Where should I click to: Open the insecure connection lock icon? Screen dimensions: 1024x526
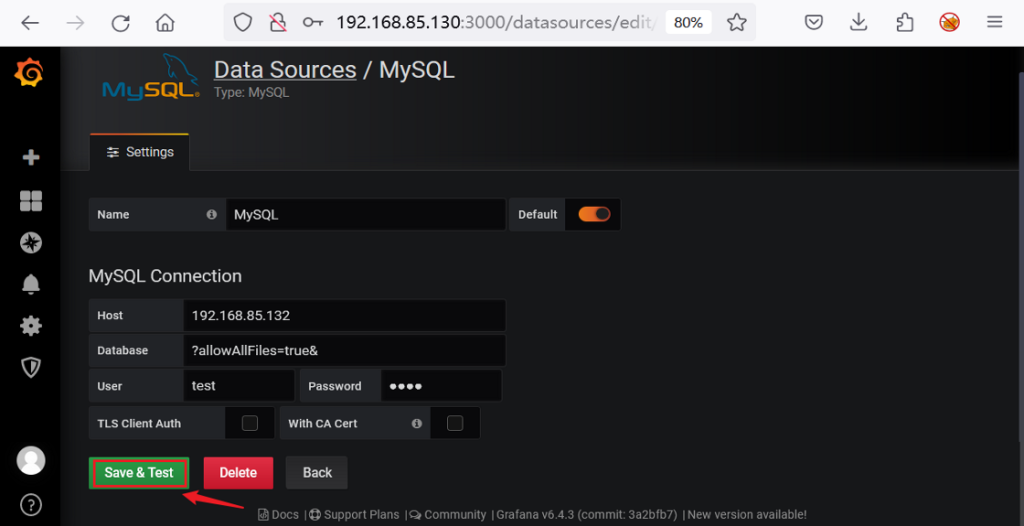pyautogui.click(x=278, y=23)
